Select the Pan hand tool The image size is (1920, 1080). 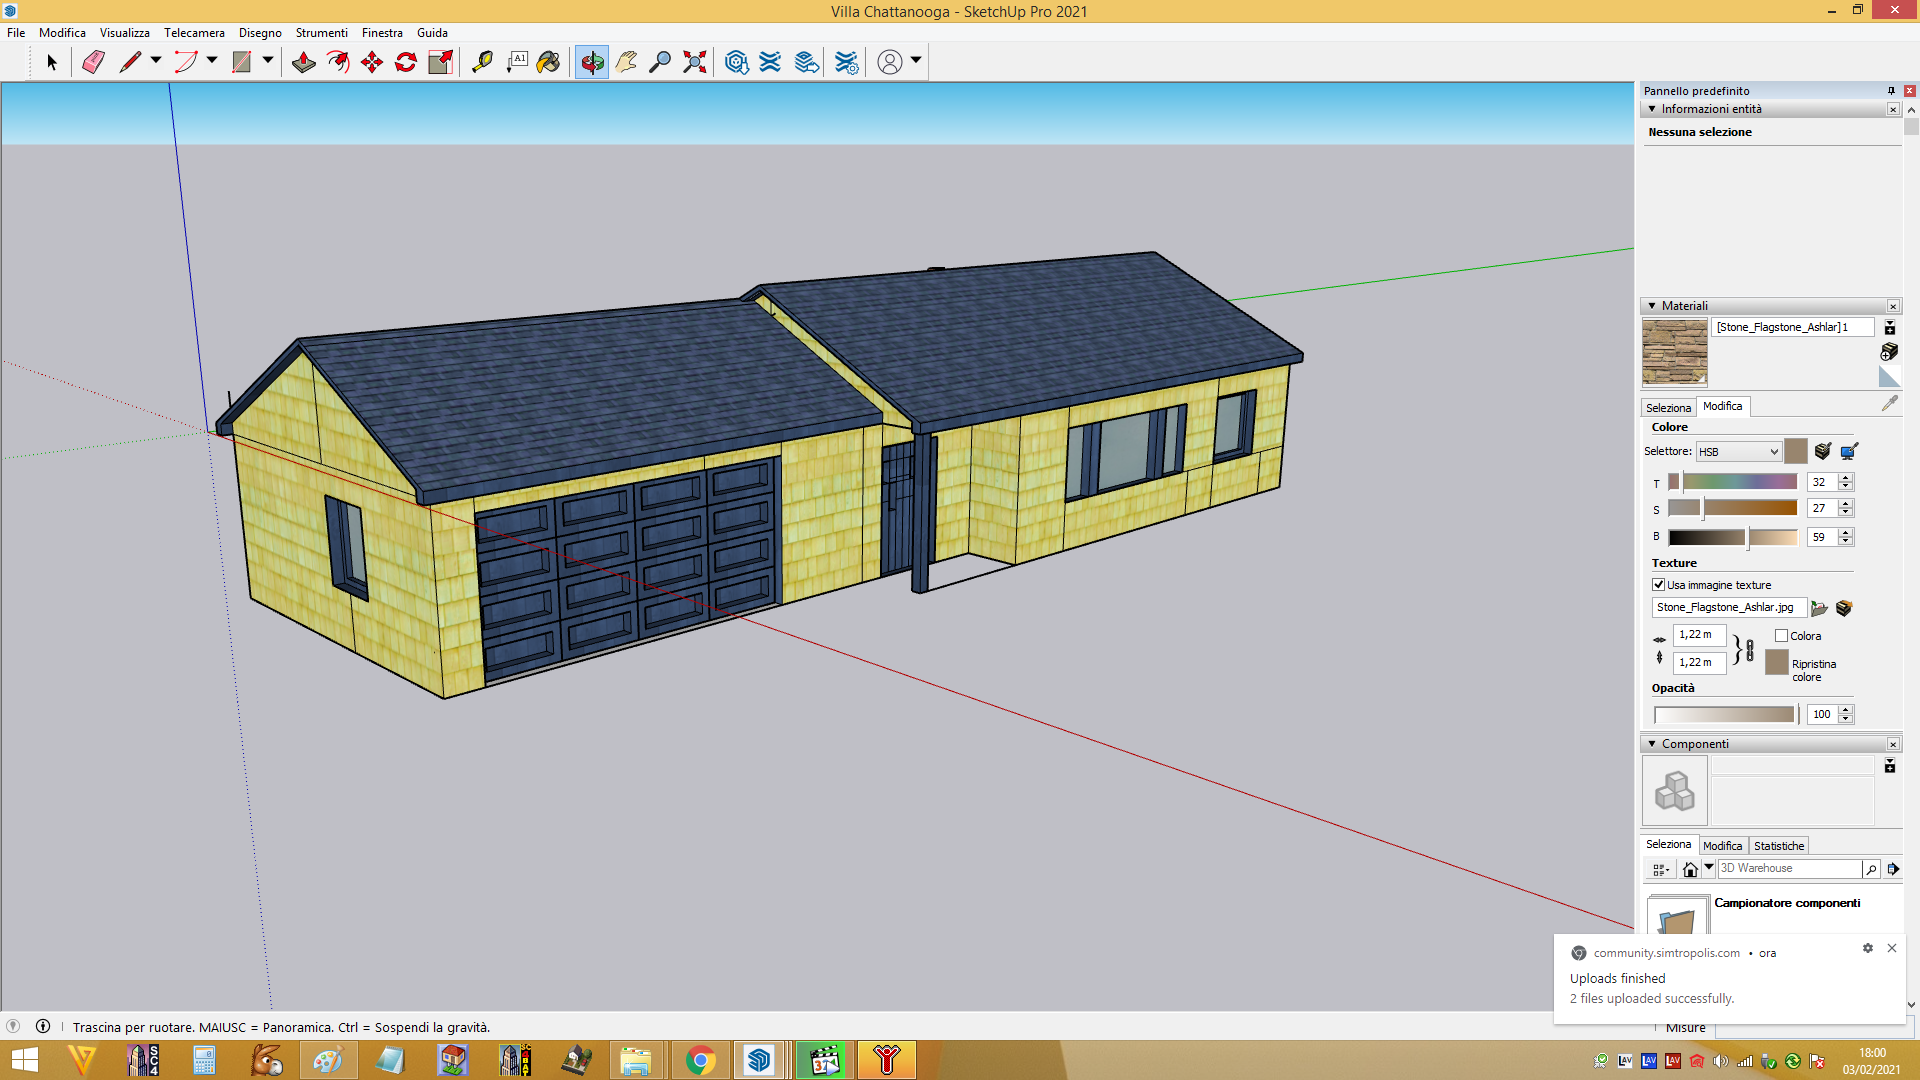tap(626, 62)
